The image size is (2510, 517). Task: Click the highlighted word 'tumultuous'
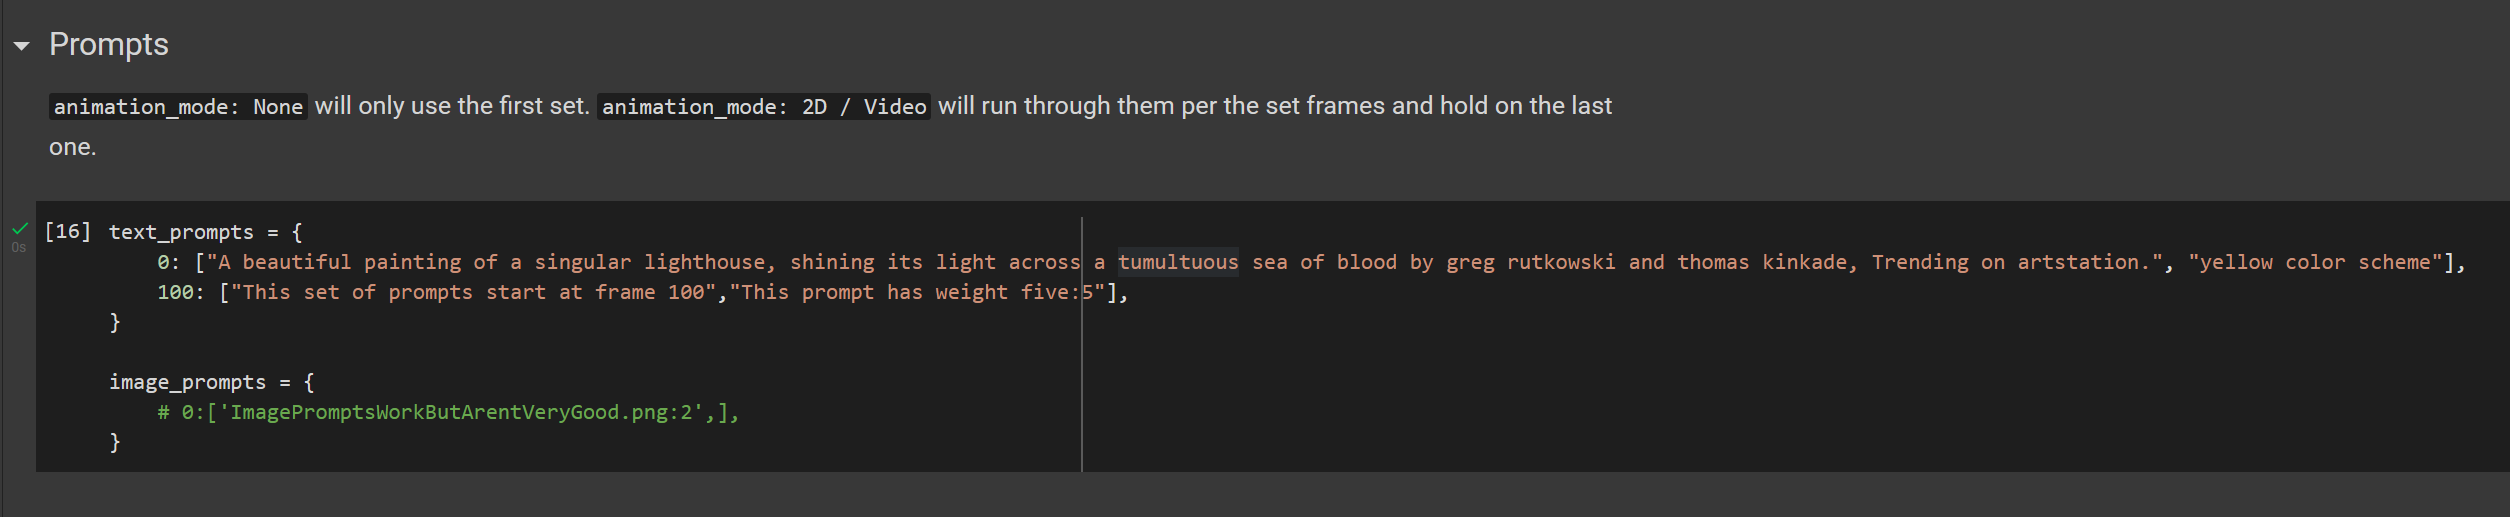coord(1177,262)
